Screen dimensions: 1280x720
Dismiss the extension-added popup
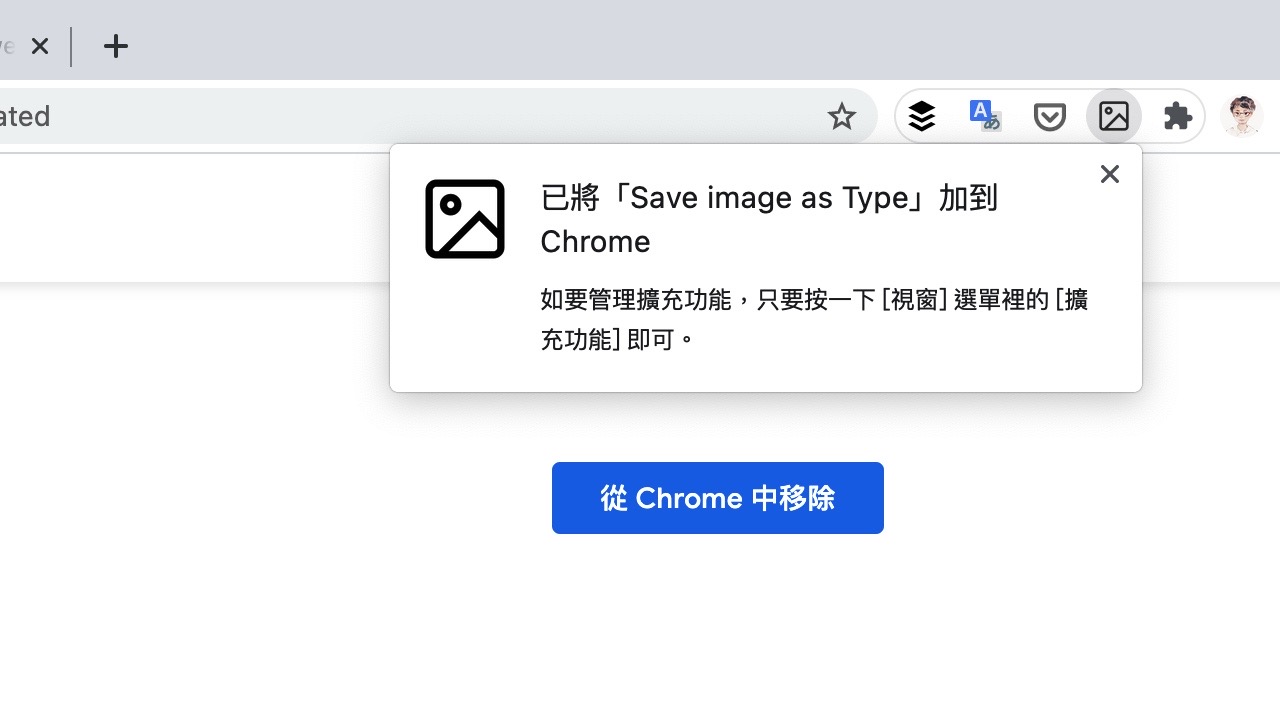[x=1109, y=174]
